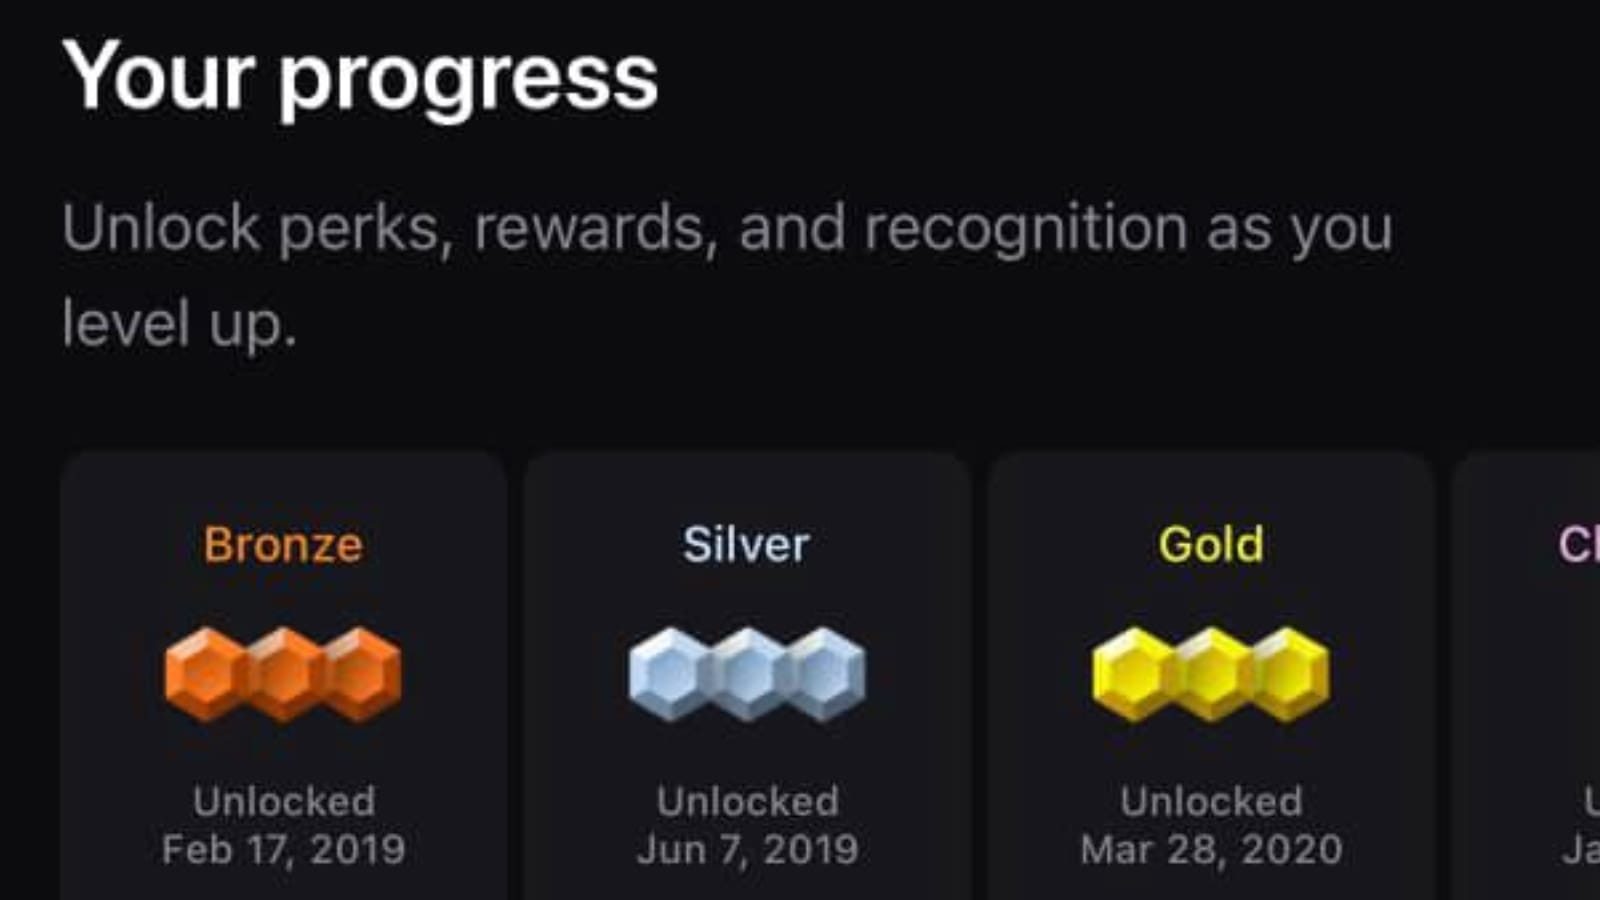Click the right Bronze gem icon
Viewport: 1600px width, 900px height.
361,673
